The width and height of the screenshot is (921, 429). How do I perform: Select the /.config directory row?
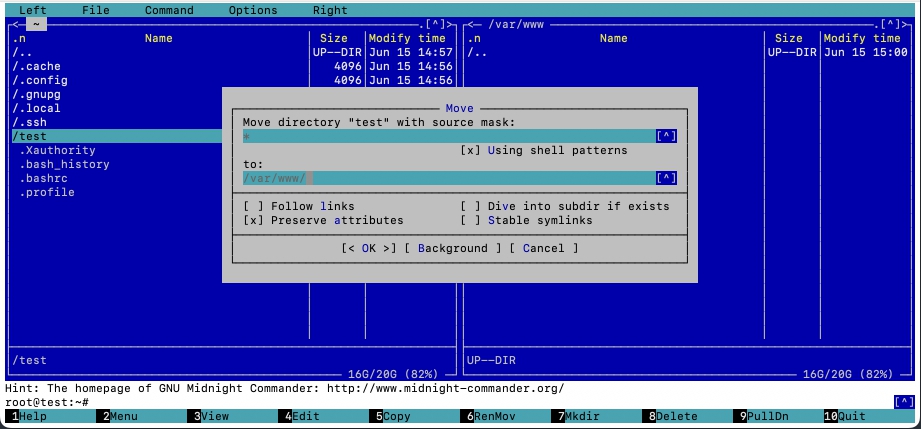click(233, 81)
